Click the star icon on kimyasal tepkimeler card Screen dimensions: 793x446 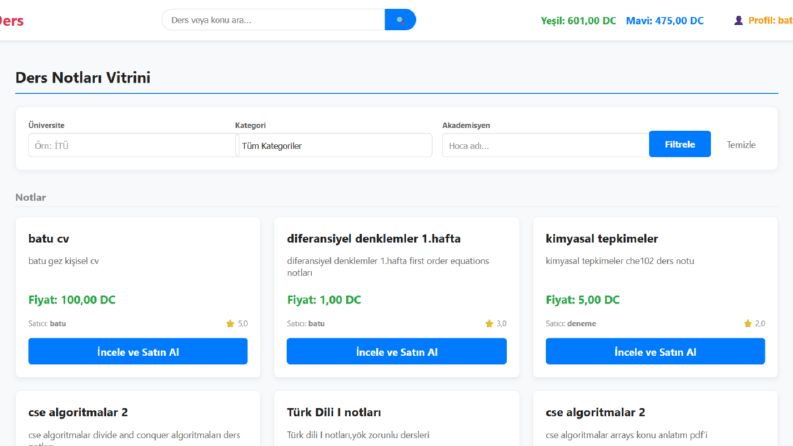[747, 324]
